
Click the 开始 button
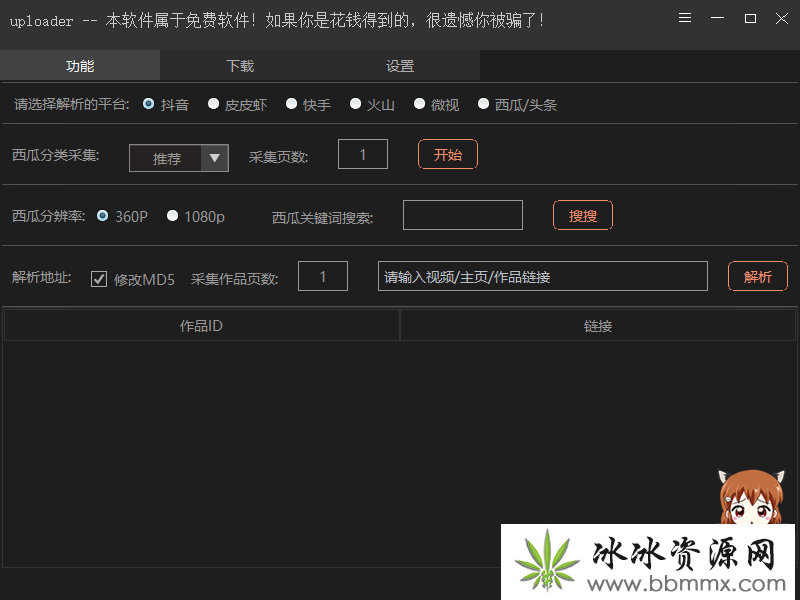point(448,154)
